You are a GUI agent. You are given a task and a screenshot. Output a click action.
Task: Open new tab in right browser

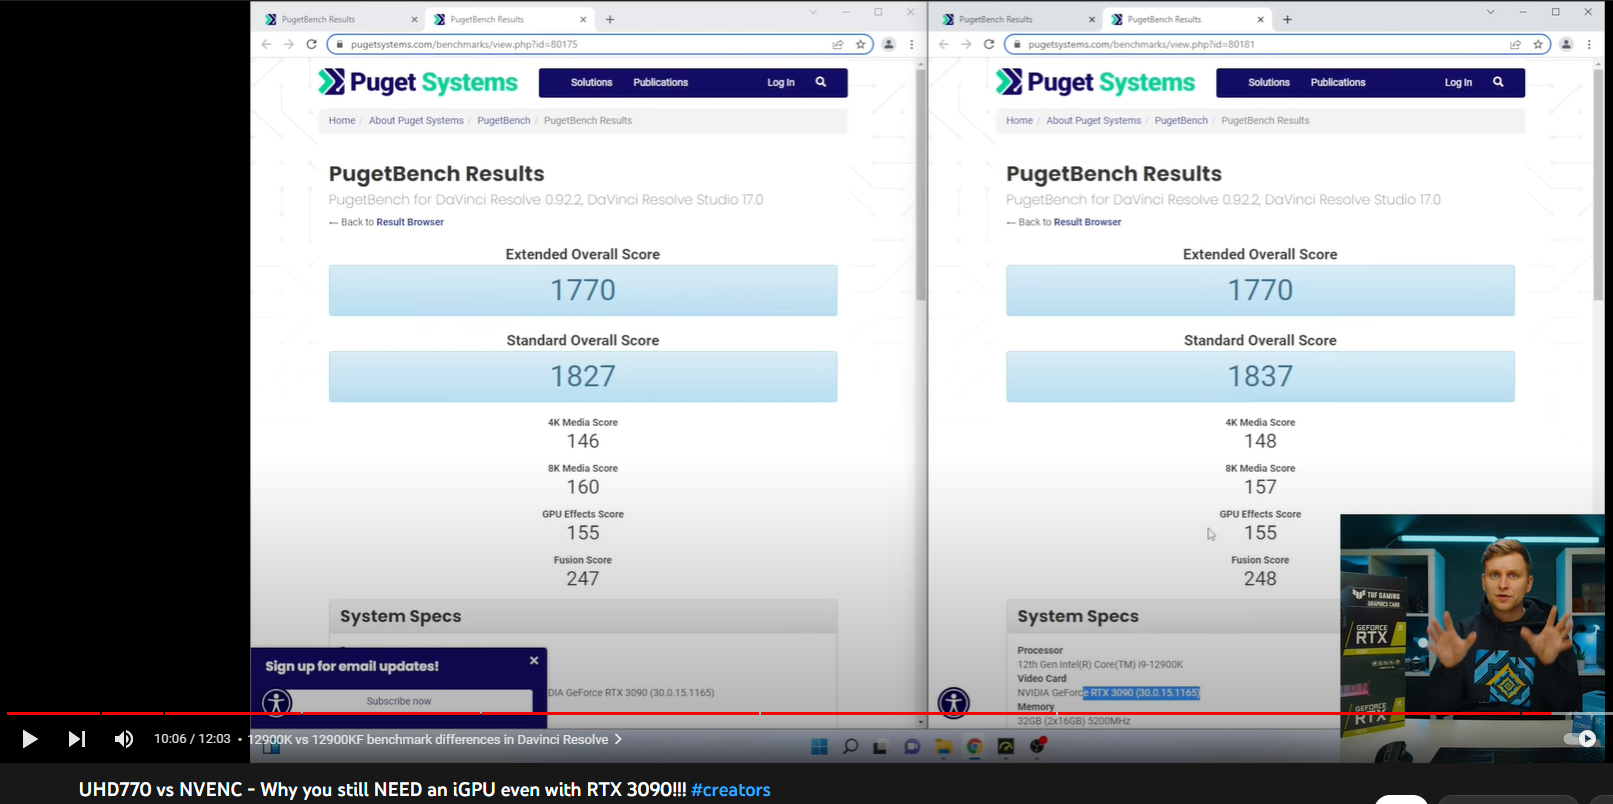[1287, 19]
